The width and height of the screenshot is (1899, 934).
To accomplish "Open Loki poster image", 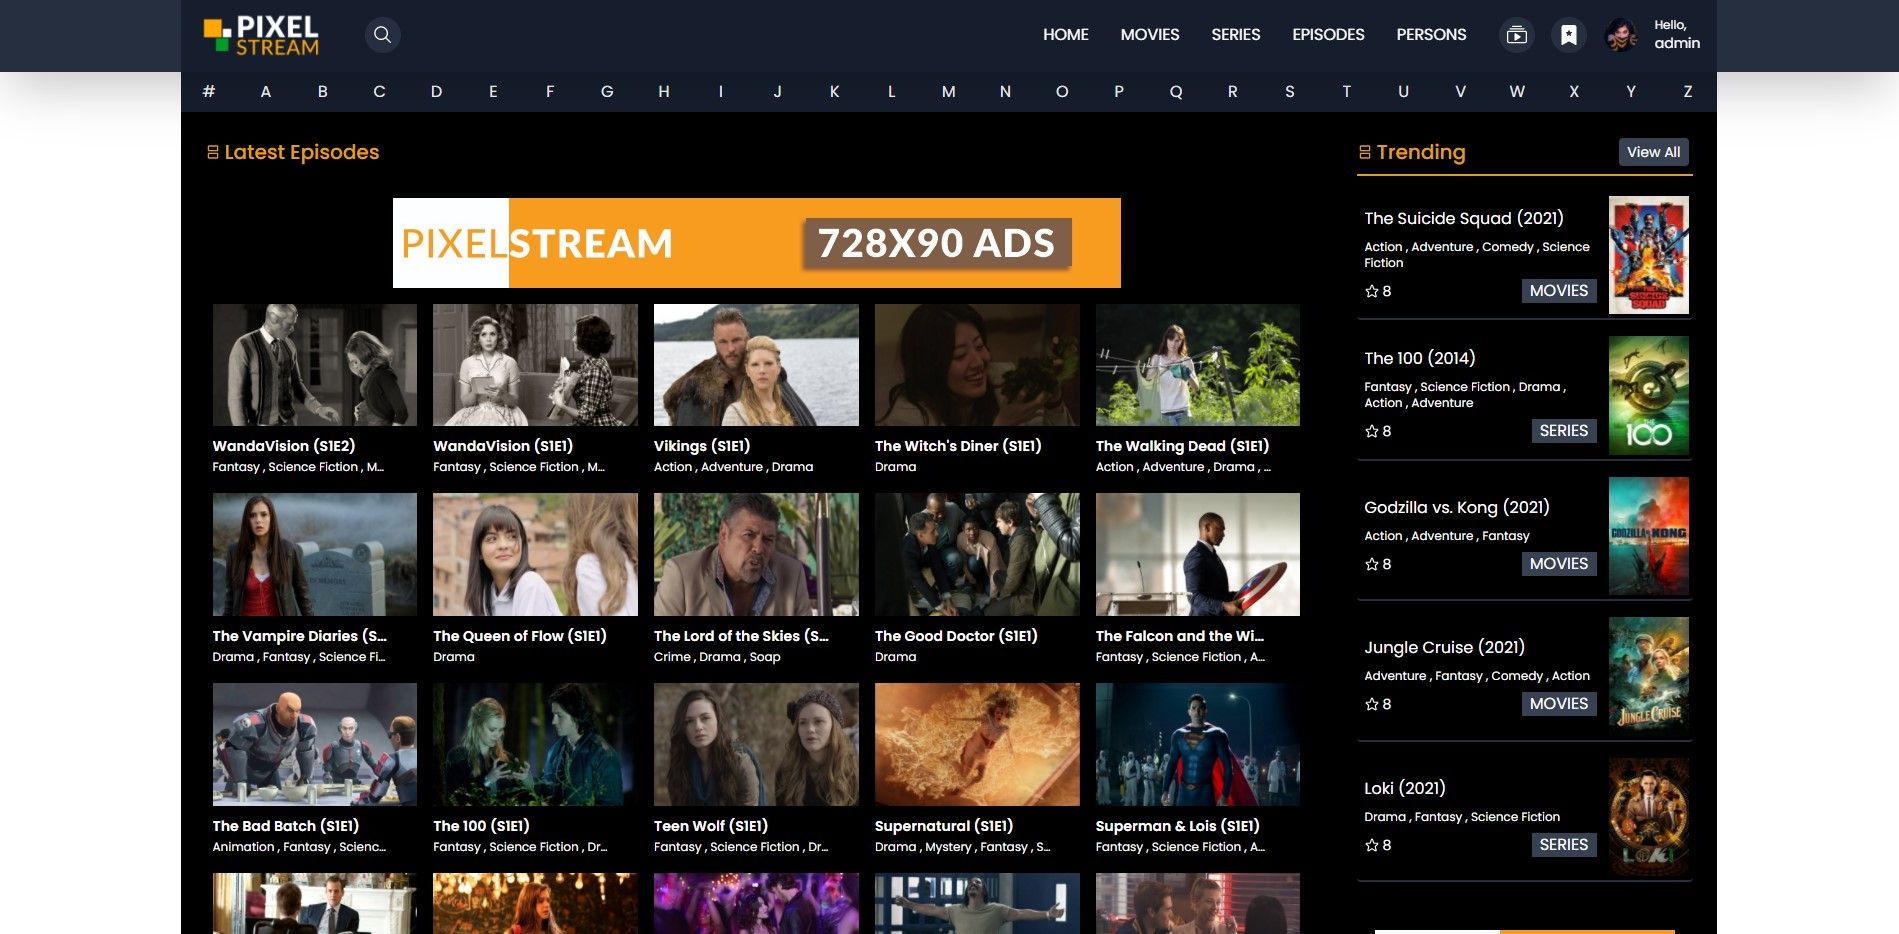I will coord(1649,817).
